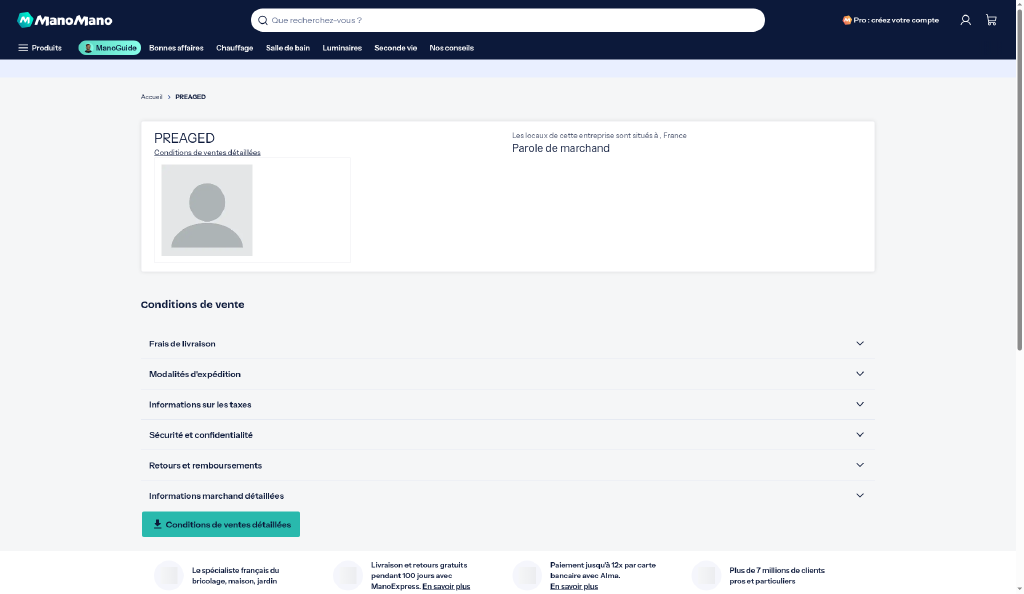1024x594 pixels.
Task: Click the search magnifier icon
Action: click(x=263, y=20)
